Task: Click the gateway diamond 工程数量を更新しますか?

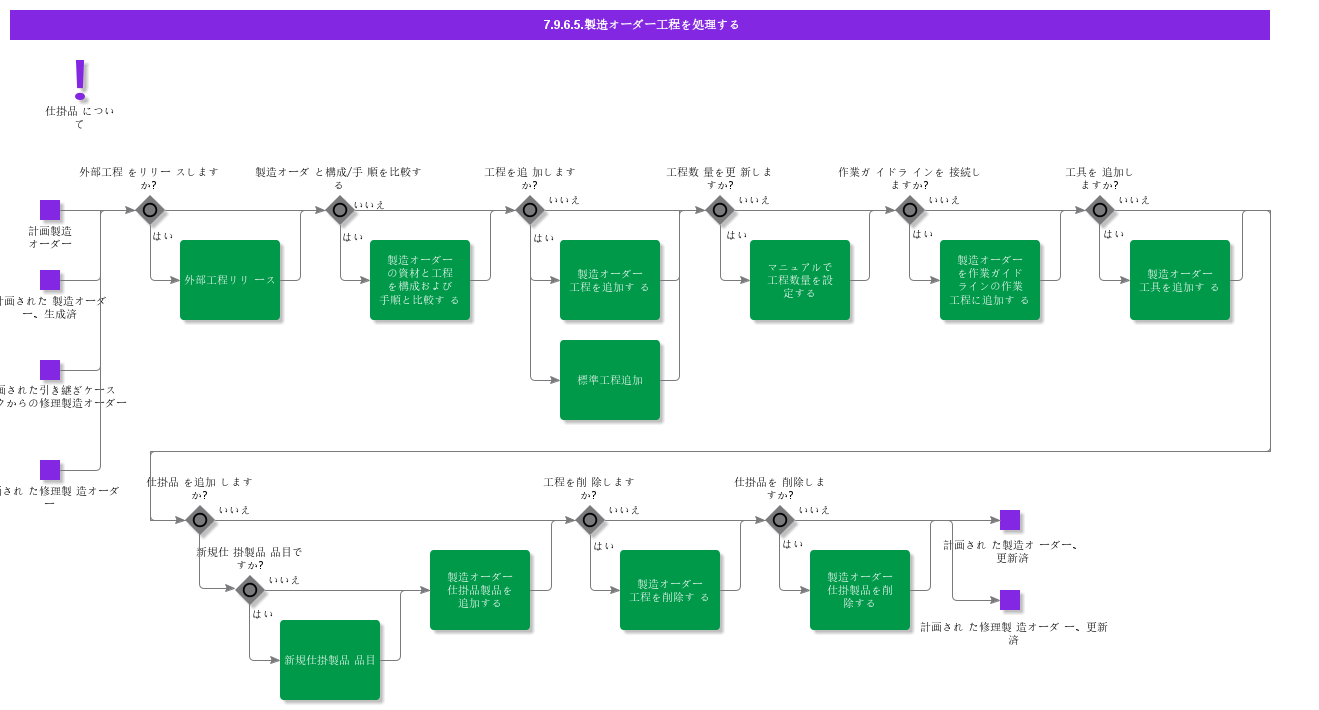Action: tap(720, 210)
